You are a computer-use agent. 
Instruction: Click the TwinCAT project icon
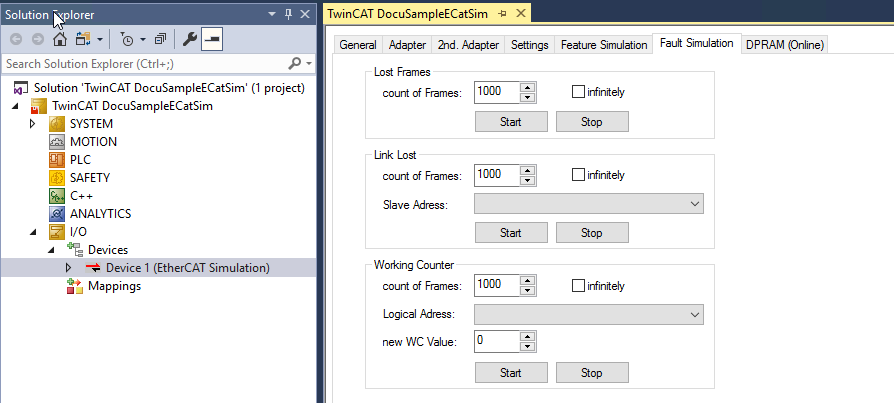click(x=39, y=106)
